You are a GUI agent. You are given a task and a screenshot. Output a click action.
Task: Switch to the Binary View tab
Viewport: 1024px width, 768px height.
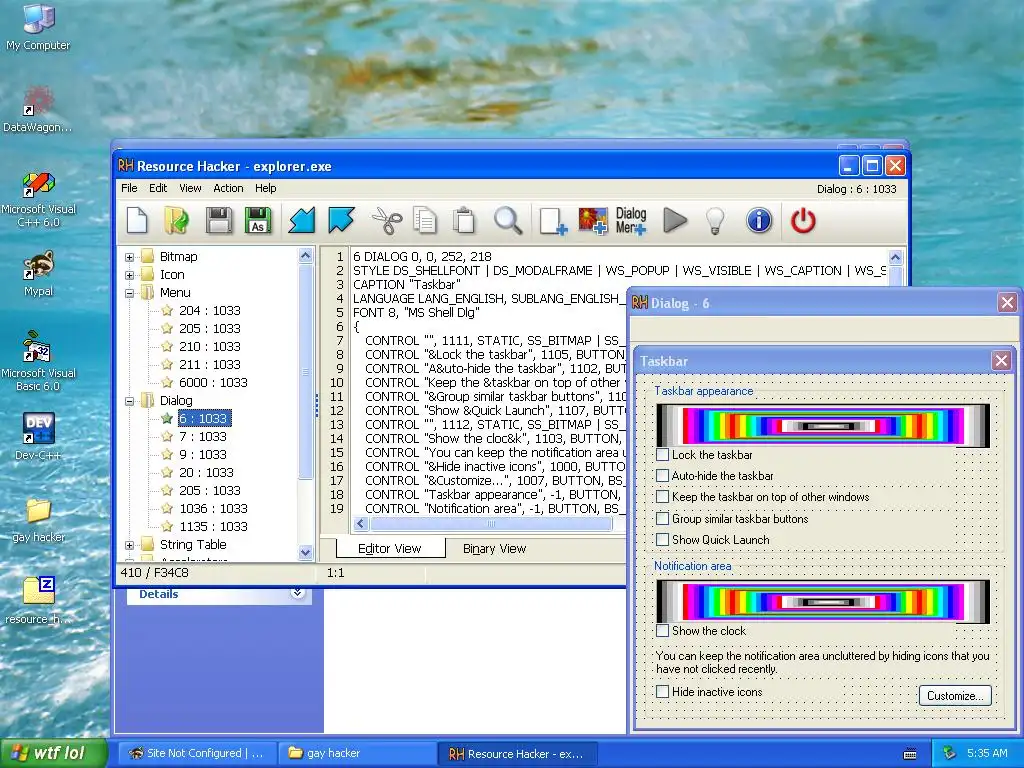click(x=494, y=549)
